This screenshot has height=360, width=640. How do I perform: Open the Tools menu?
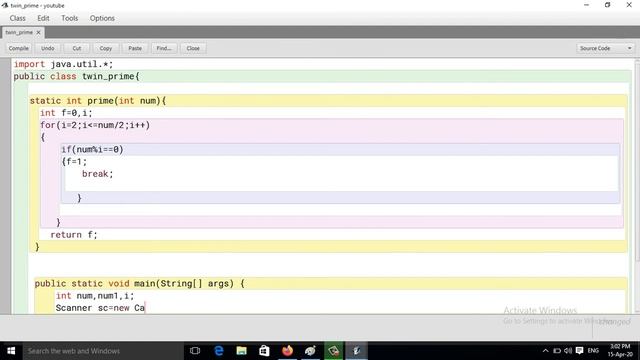pyautogui.click(x=69, y=18)
